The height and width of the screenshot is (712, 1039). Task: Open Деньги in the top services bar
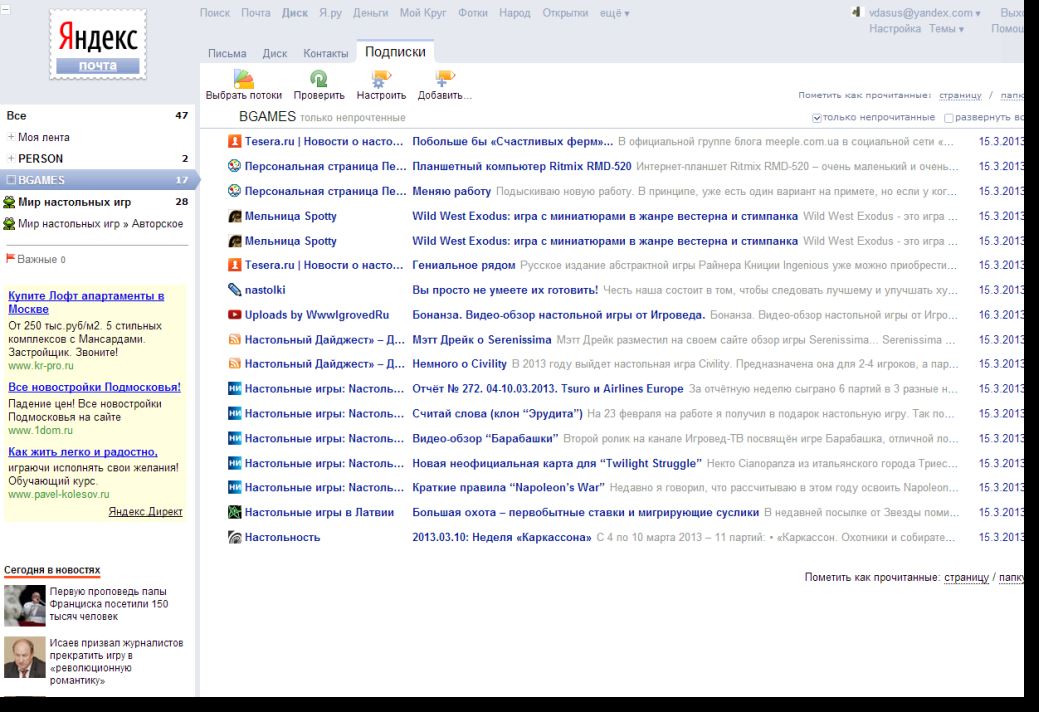[370, 13]
